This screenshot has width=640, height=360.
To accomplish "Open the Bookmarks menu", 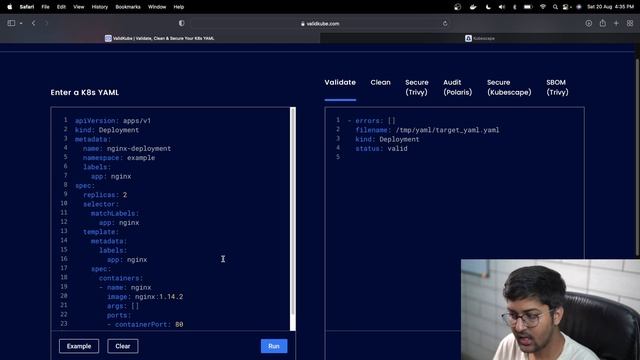I will (x=128, y=7).
